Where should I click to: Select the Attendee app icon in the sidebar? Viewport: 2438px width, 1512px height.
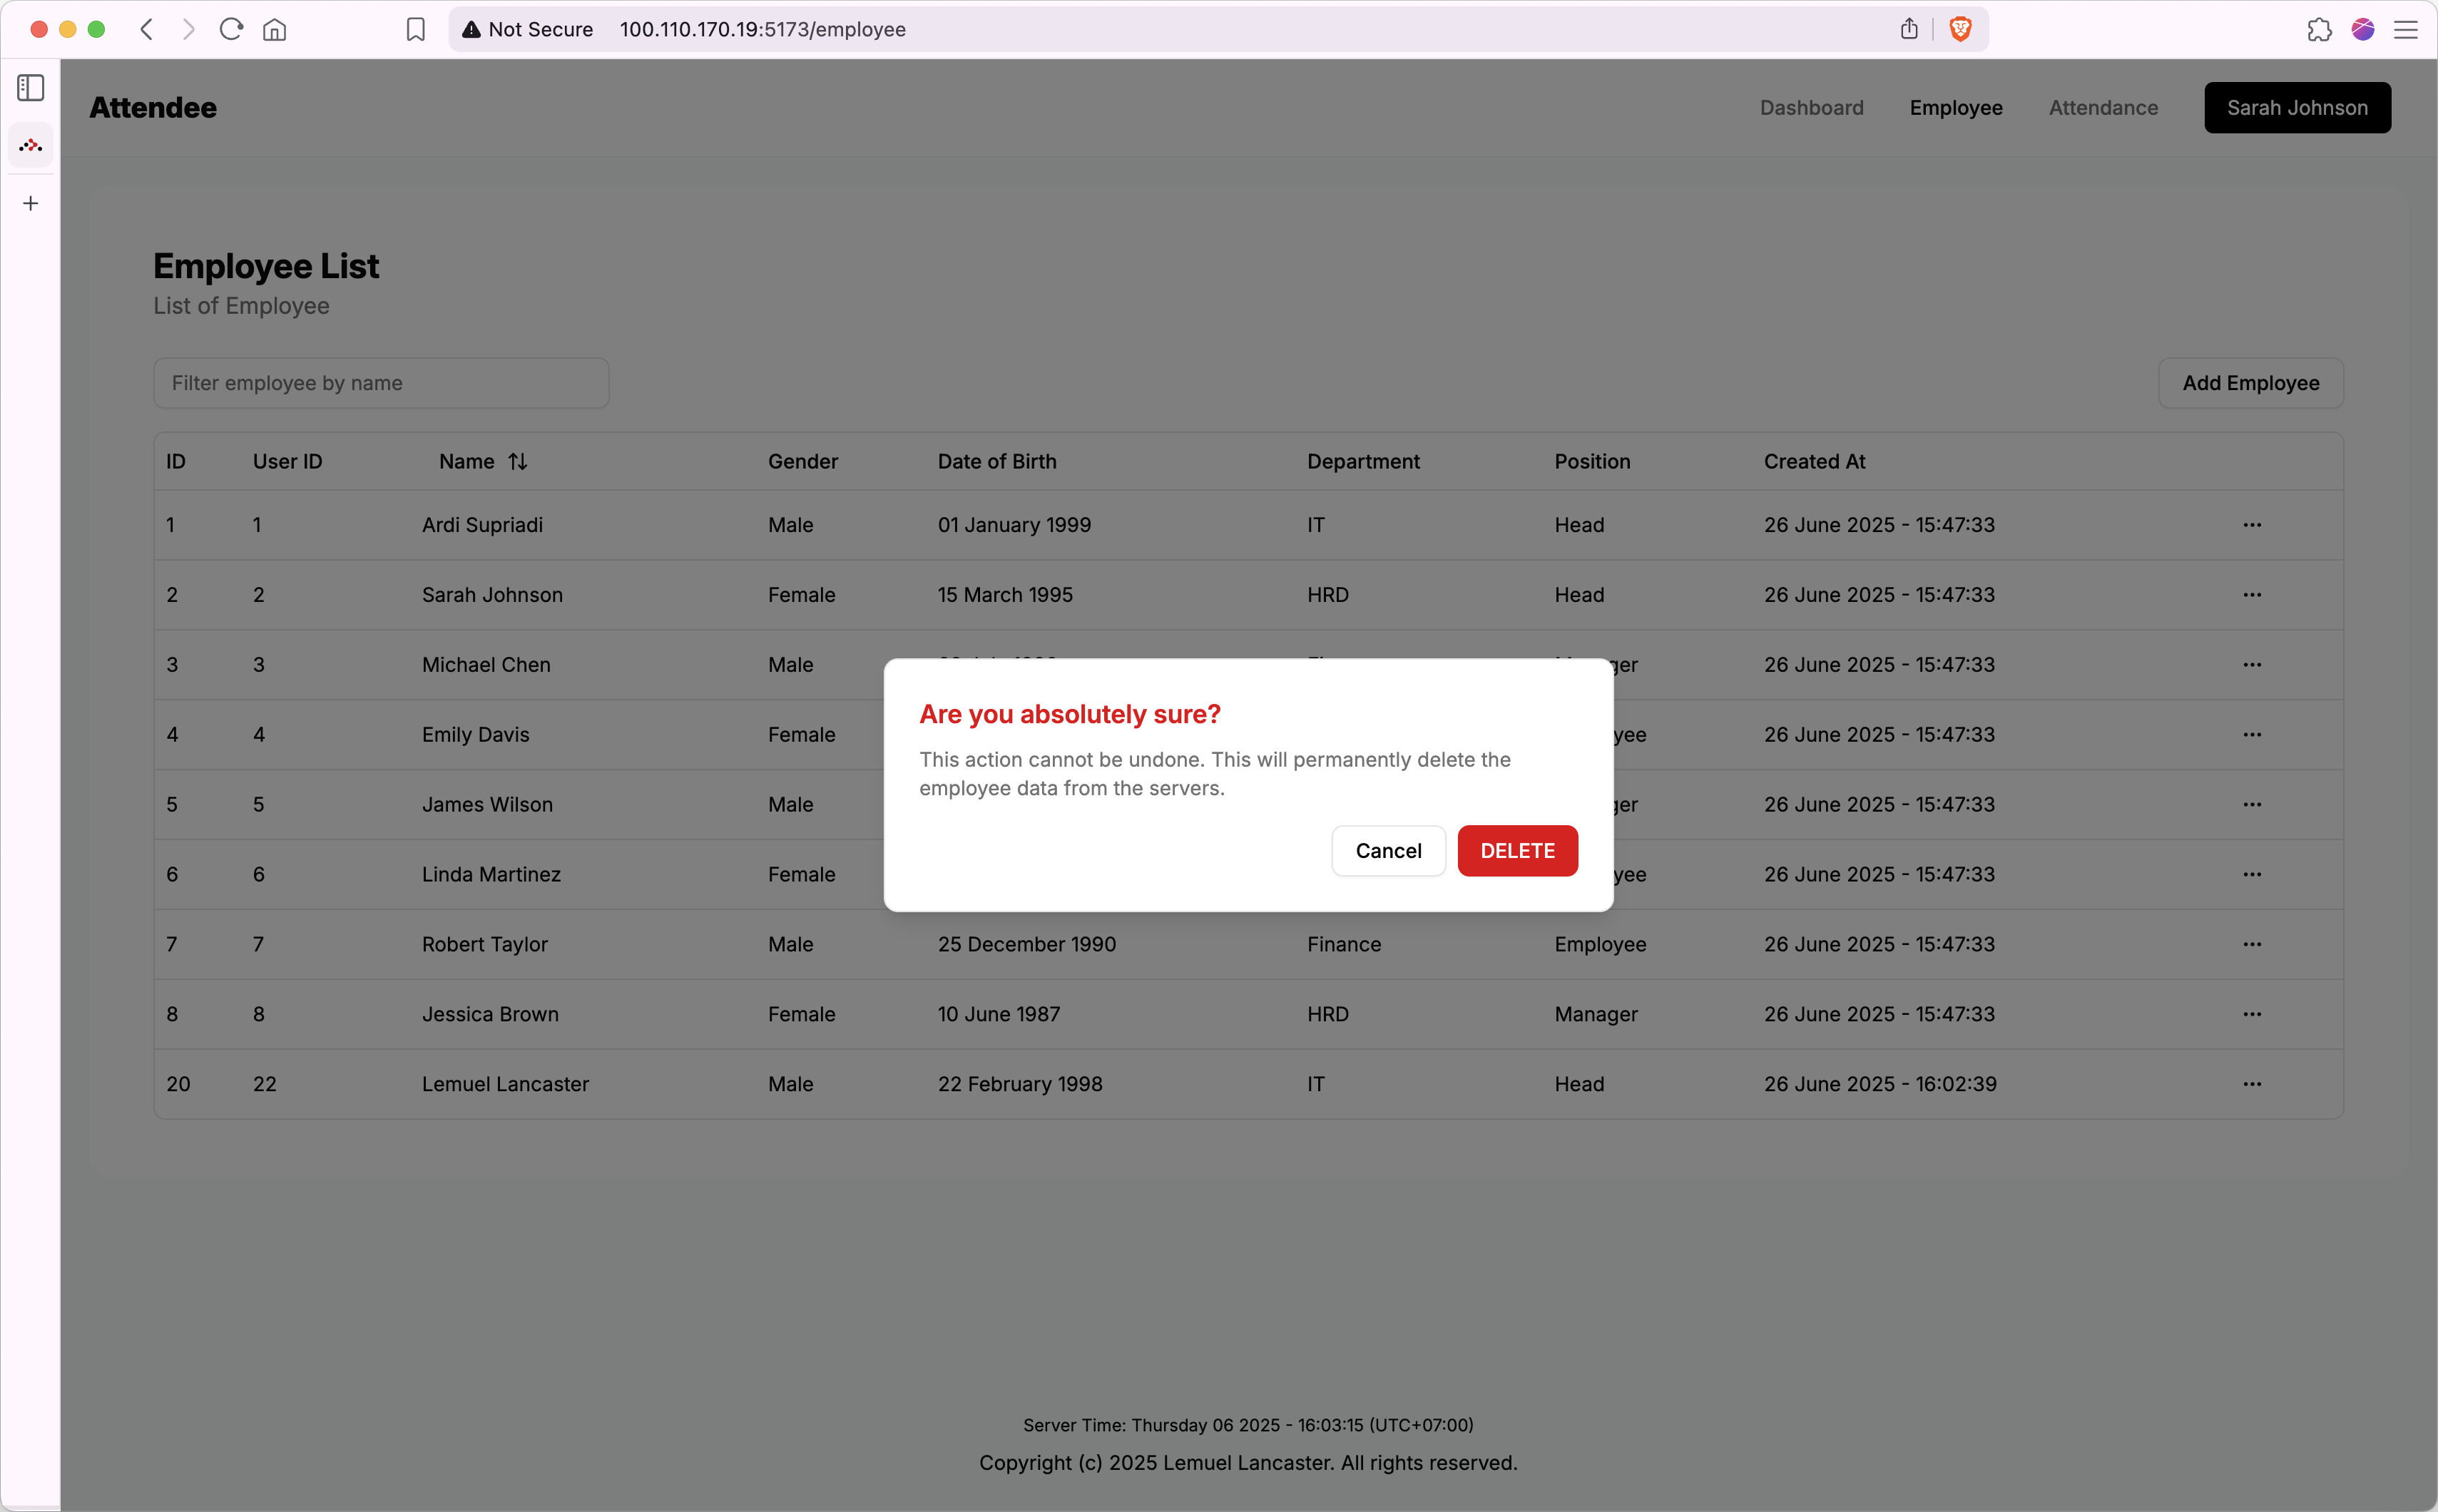pos(30,145)
